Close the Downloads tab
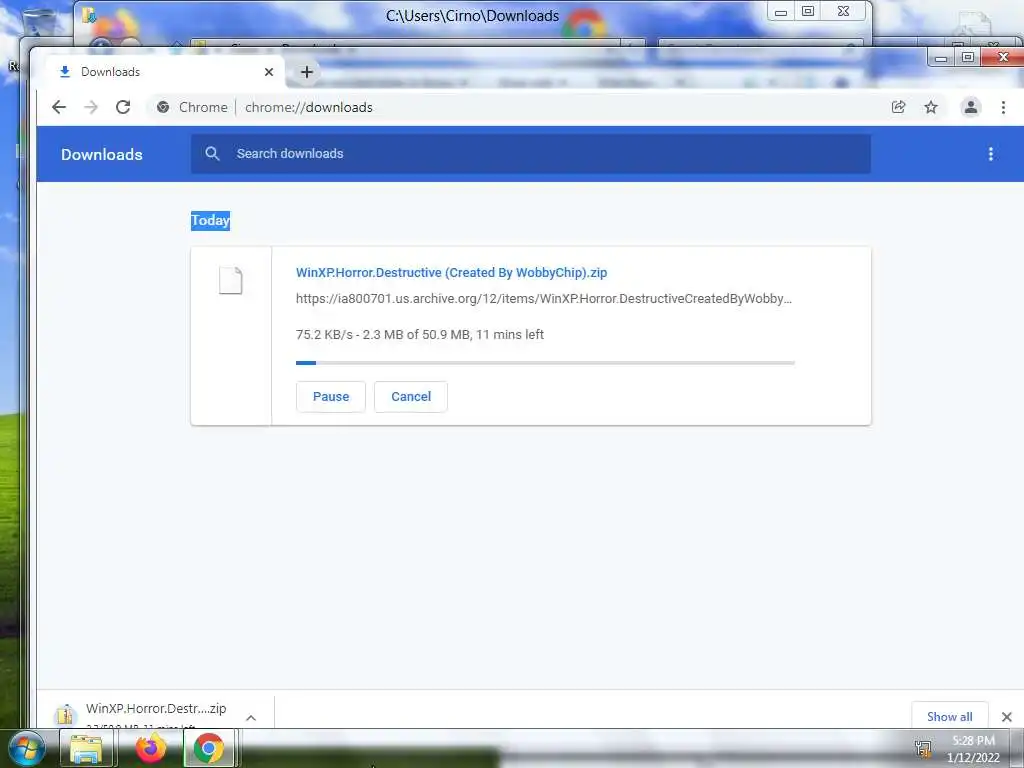1024x768 pixels. 268,72
